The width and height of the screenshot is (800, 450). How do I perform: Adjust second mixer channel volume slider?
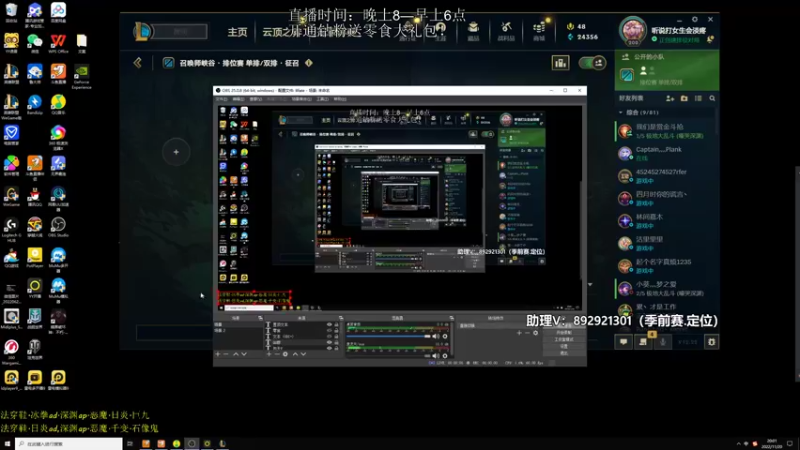point(388,356)
